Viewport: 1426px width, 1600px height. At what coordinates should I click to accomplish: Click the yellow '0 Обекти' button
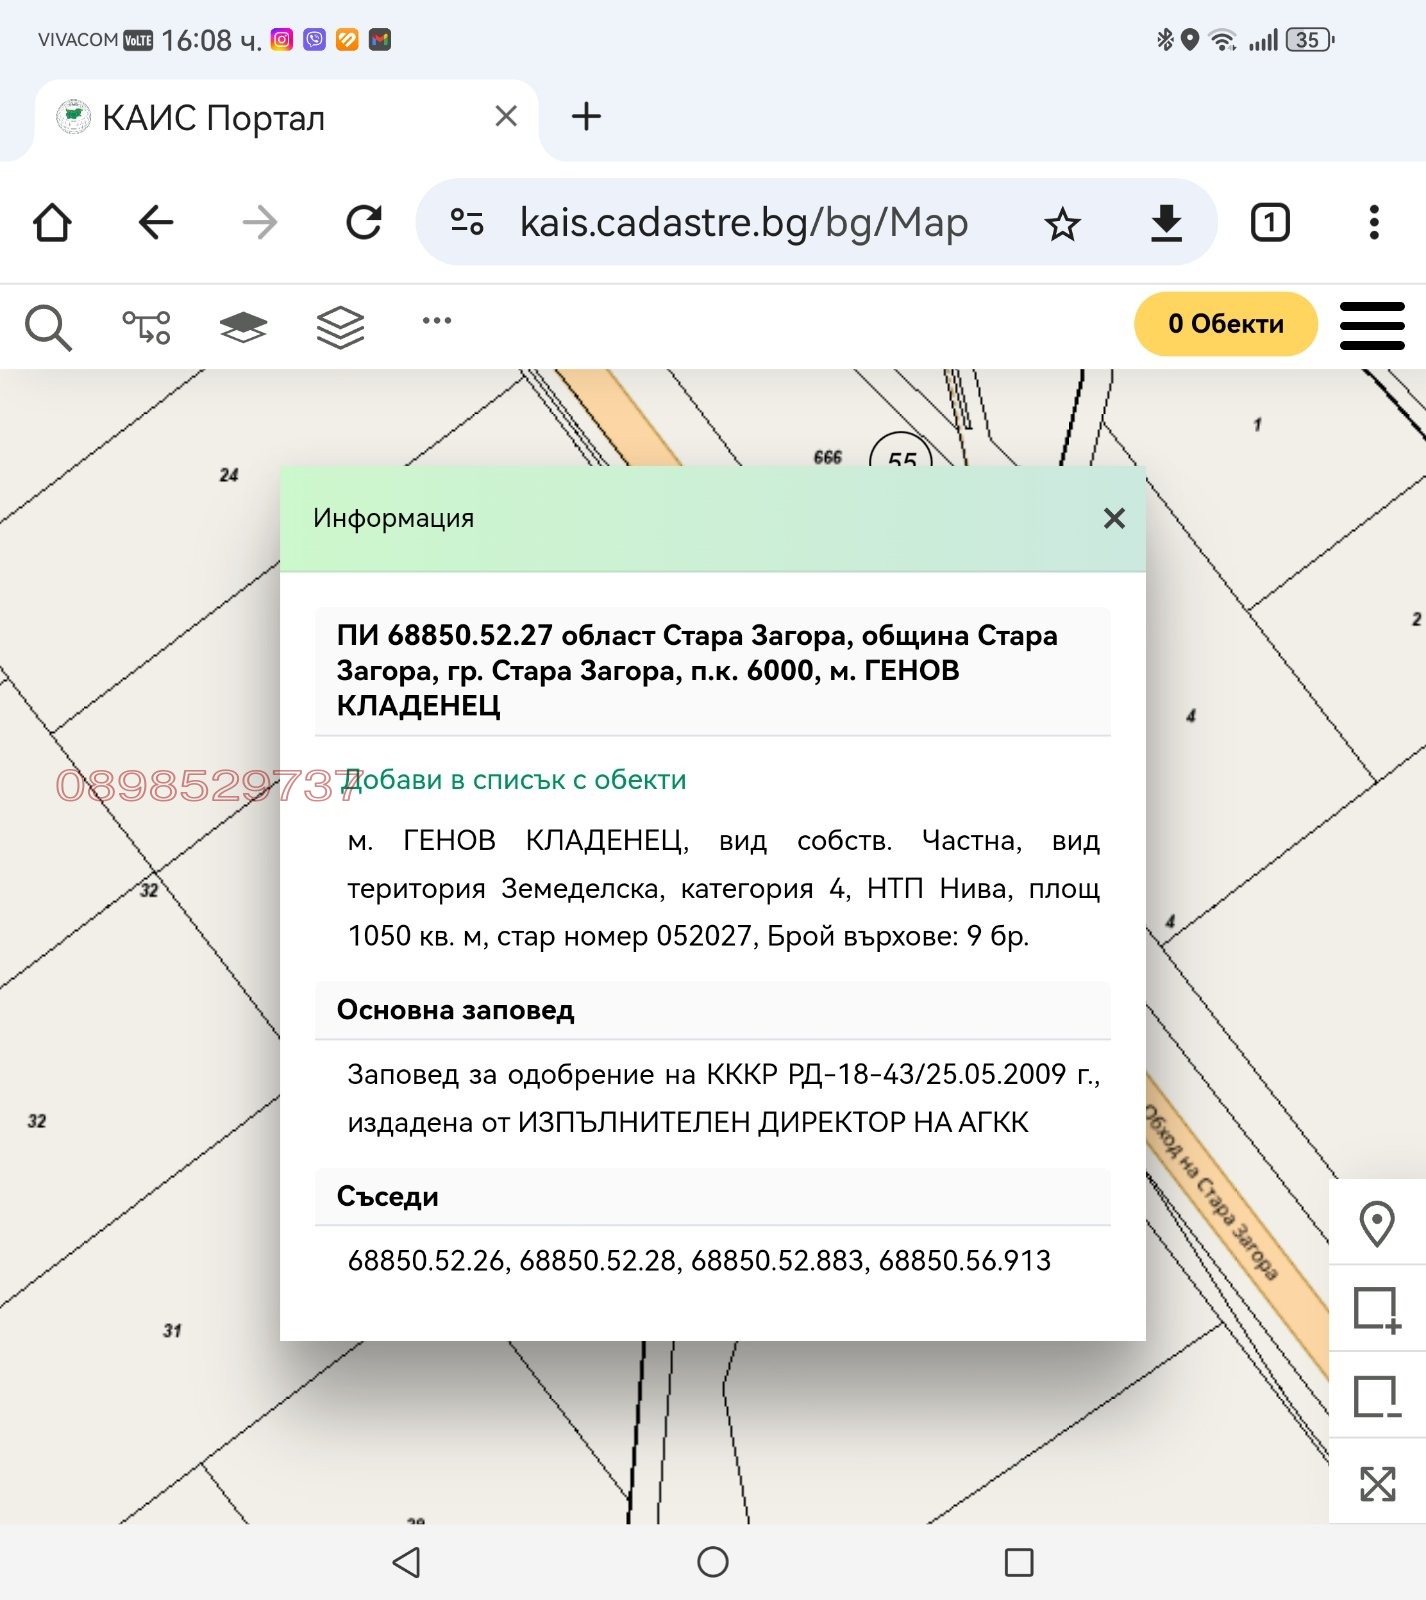[x=1225, y=324]
